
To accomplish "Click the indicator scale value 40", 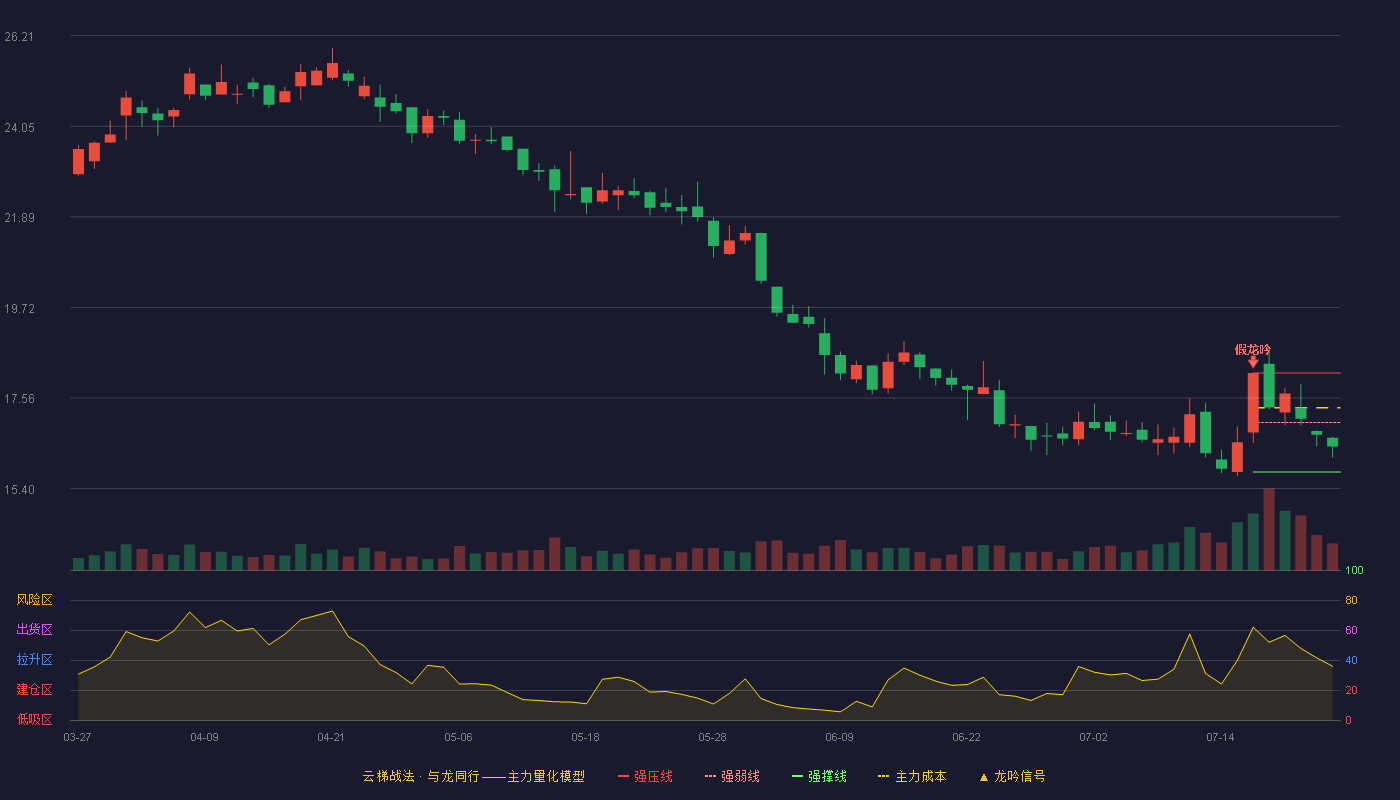I will point(1351,660).
